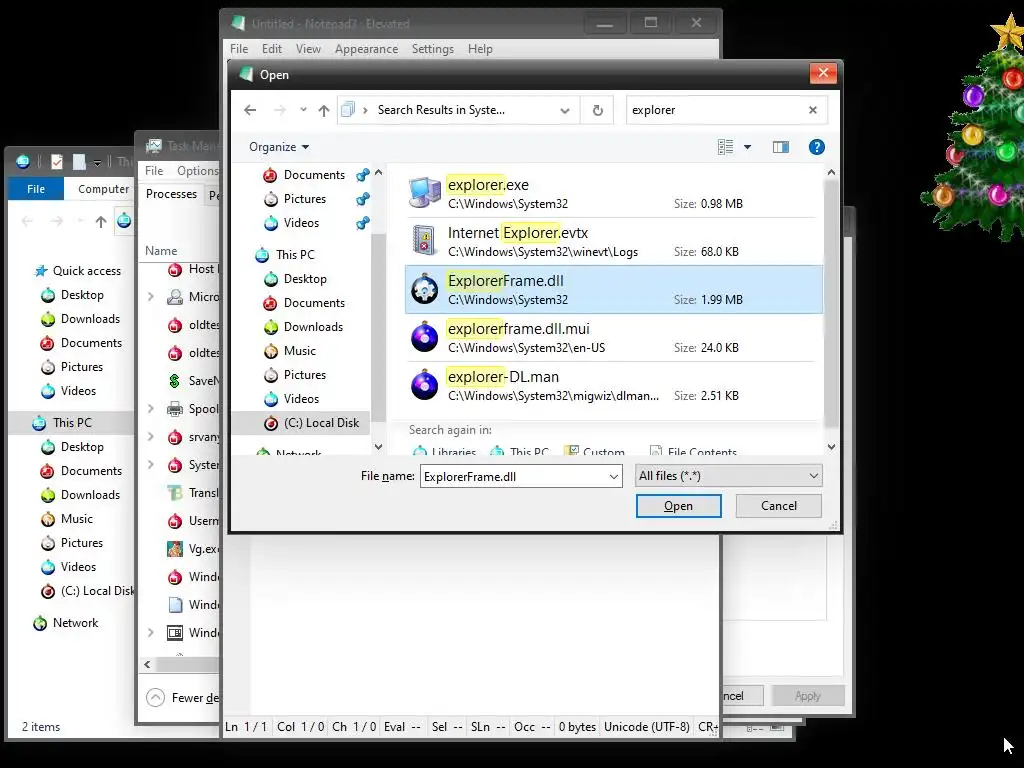The height and width of the screenshot is (768, 1024).
Task: Toggle the preview pane icon
Action: click(x=780, y=147)
